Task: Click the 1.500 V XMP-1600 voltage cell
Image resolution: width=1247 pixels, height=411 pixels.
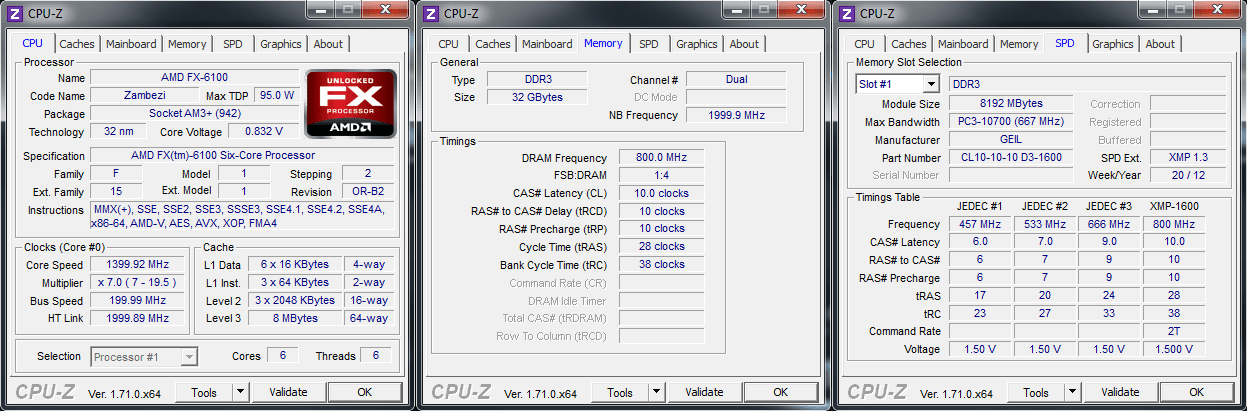Action: pos(1174,350)
